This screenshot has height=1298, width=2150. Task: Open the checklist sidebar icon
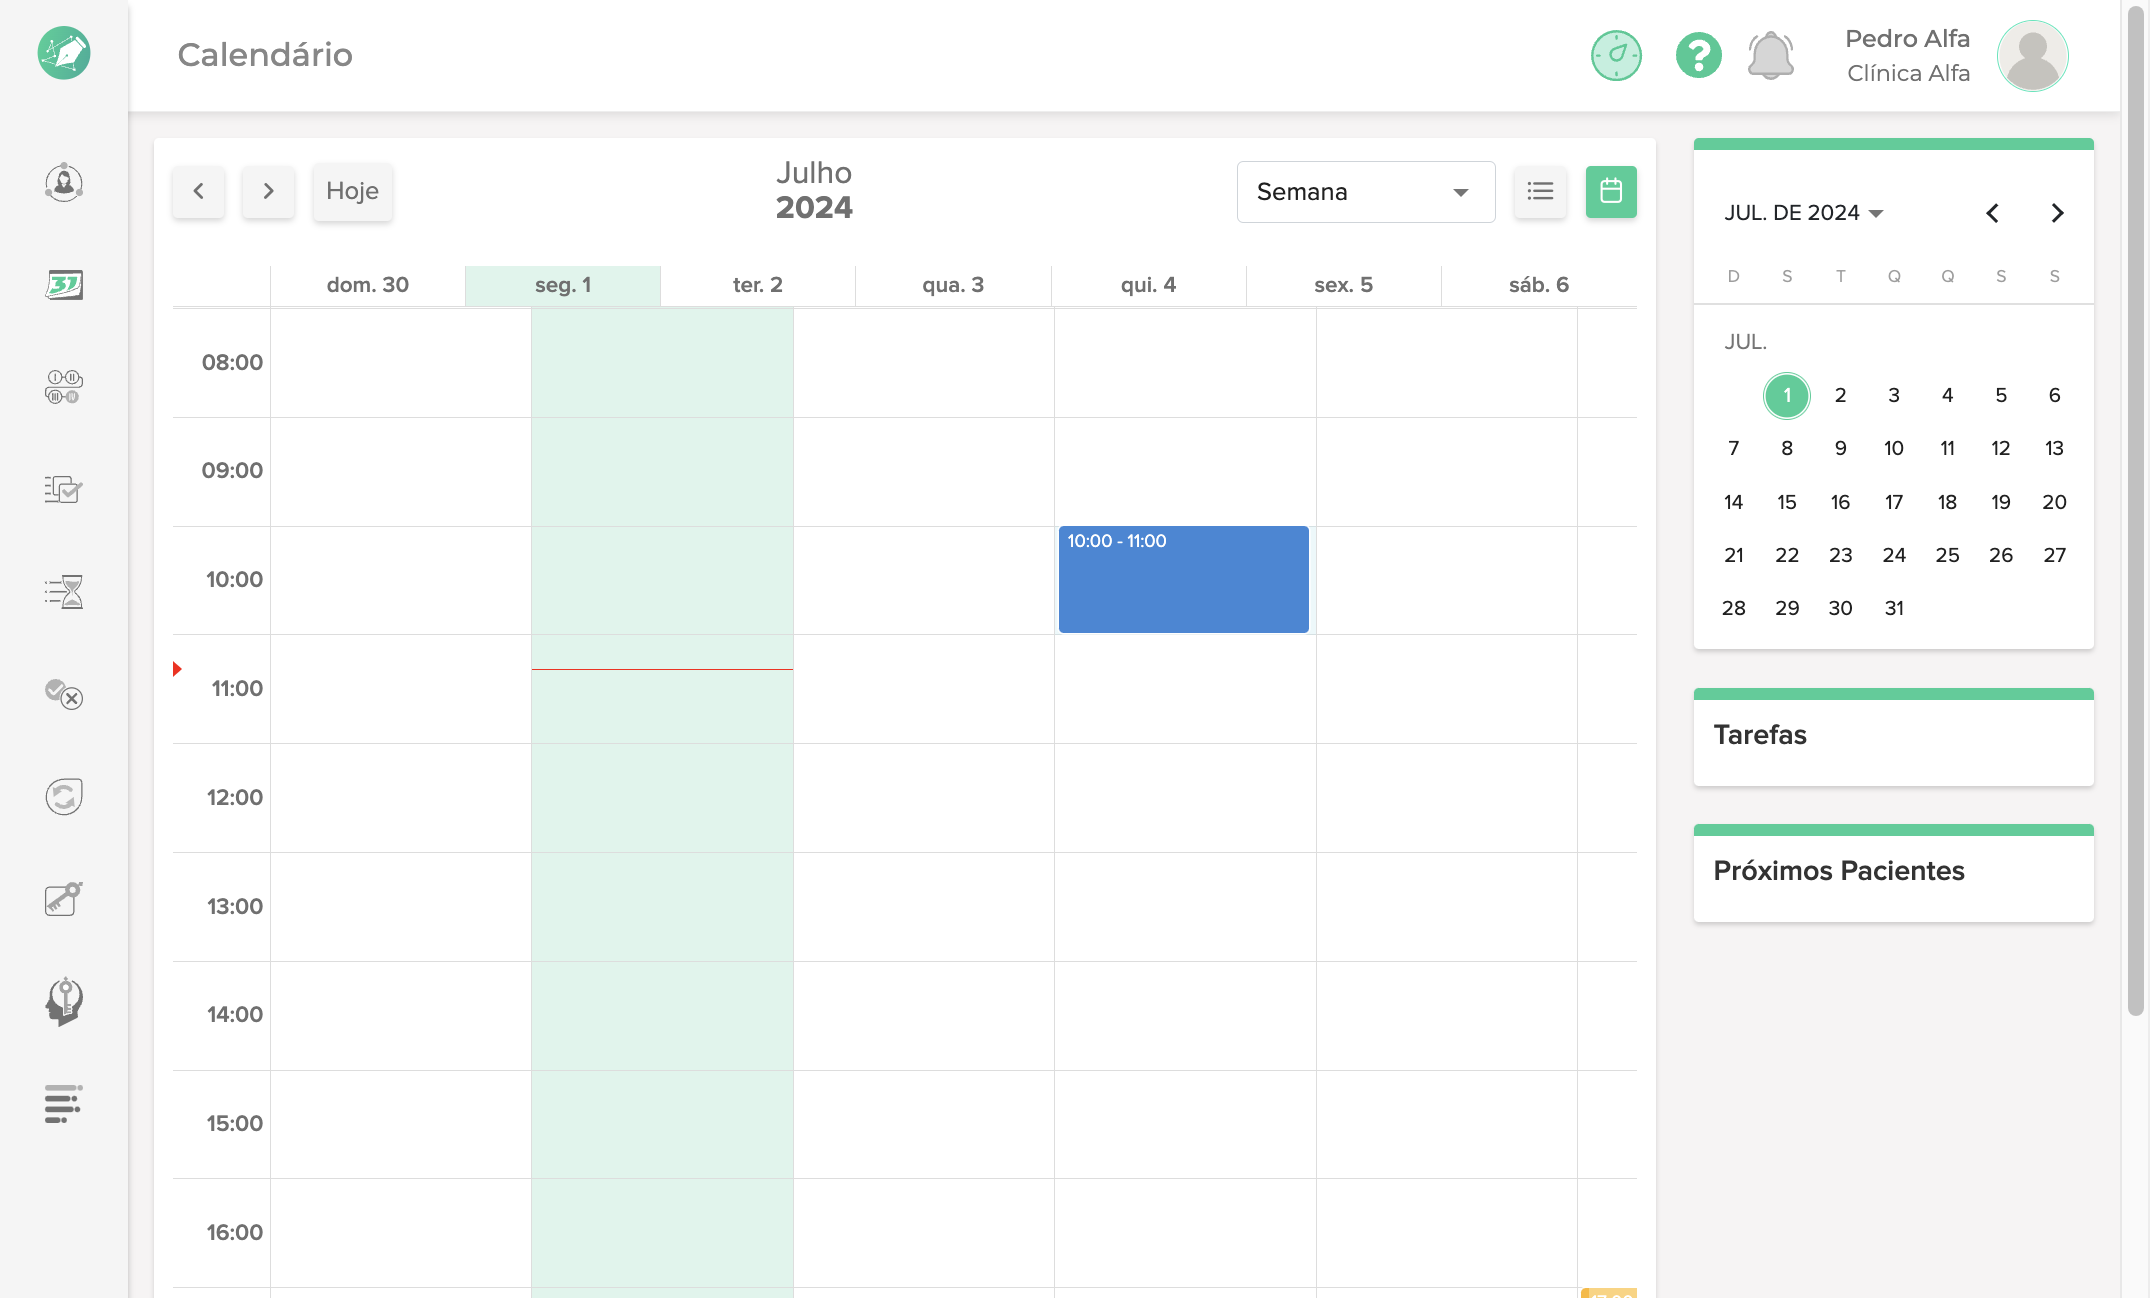pos(64,489)
